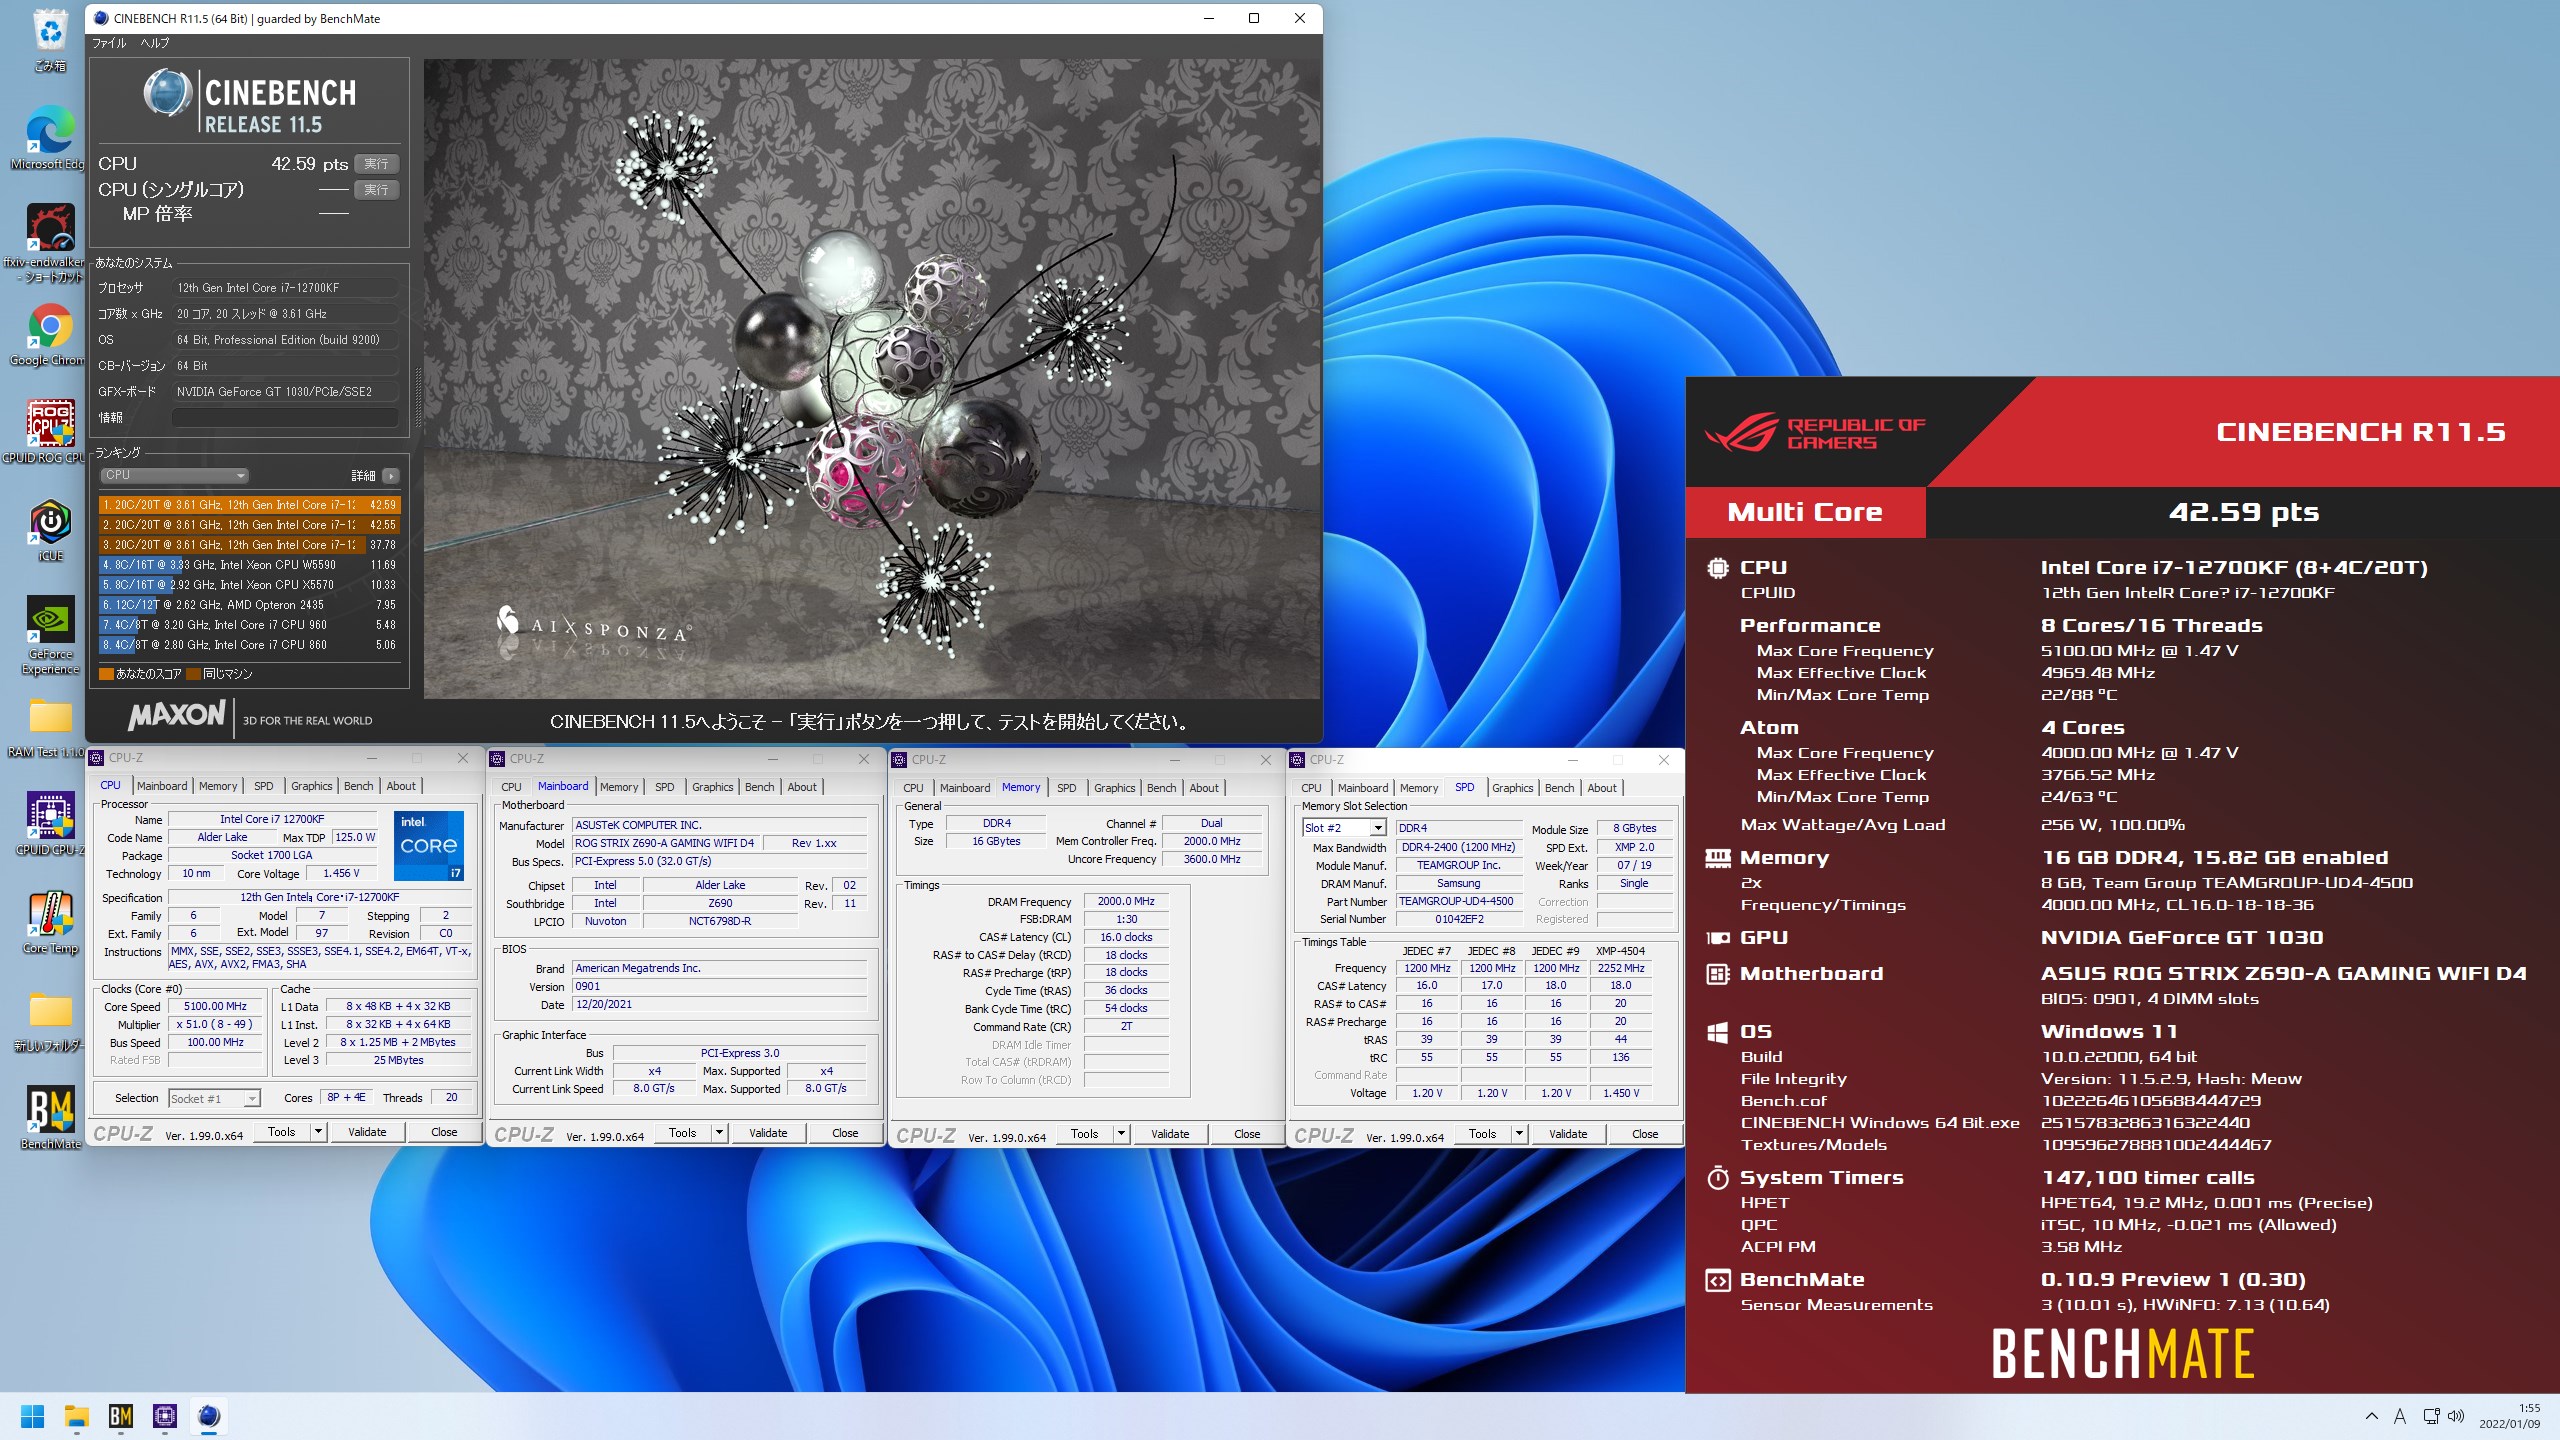Viewport: 2560px width, 1440px height.
Task: Click Tools button in SPD CPU-Z window
Action: pyautogui.click(x=1483, y=1134)
